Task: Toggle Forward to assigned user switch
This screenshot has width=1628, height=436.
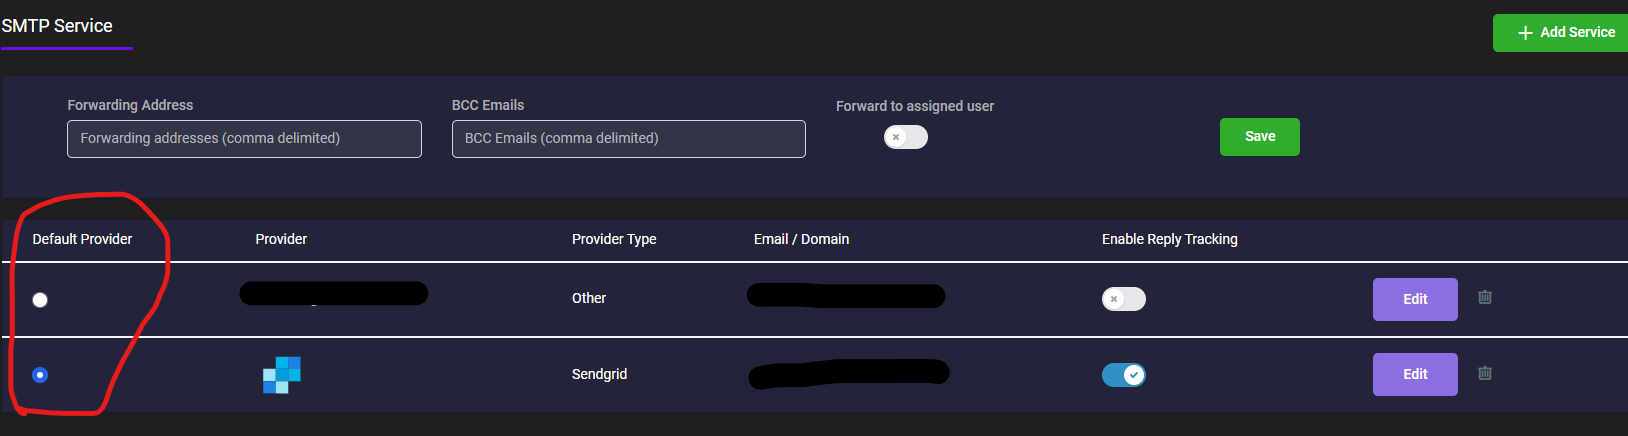Action: click(x=906, y=137)
